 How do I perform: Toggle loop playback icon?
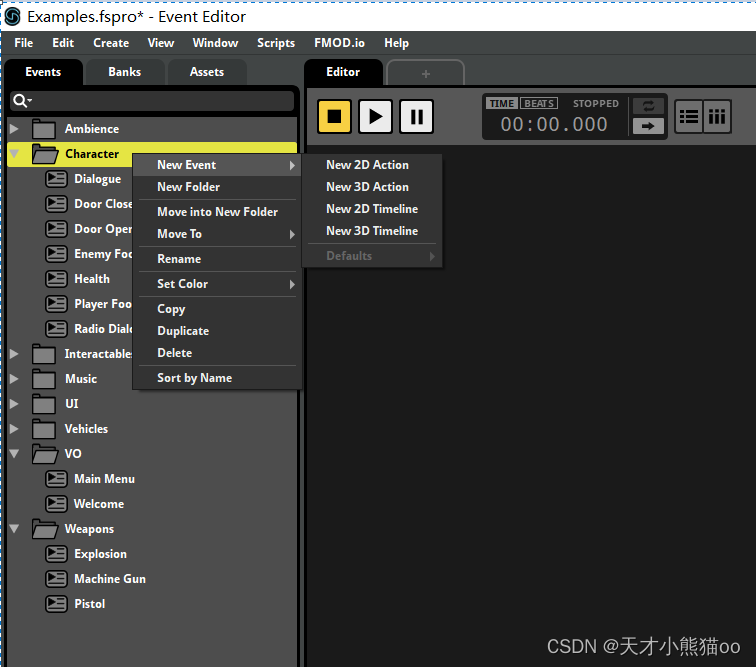click(648, 106)
